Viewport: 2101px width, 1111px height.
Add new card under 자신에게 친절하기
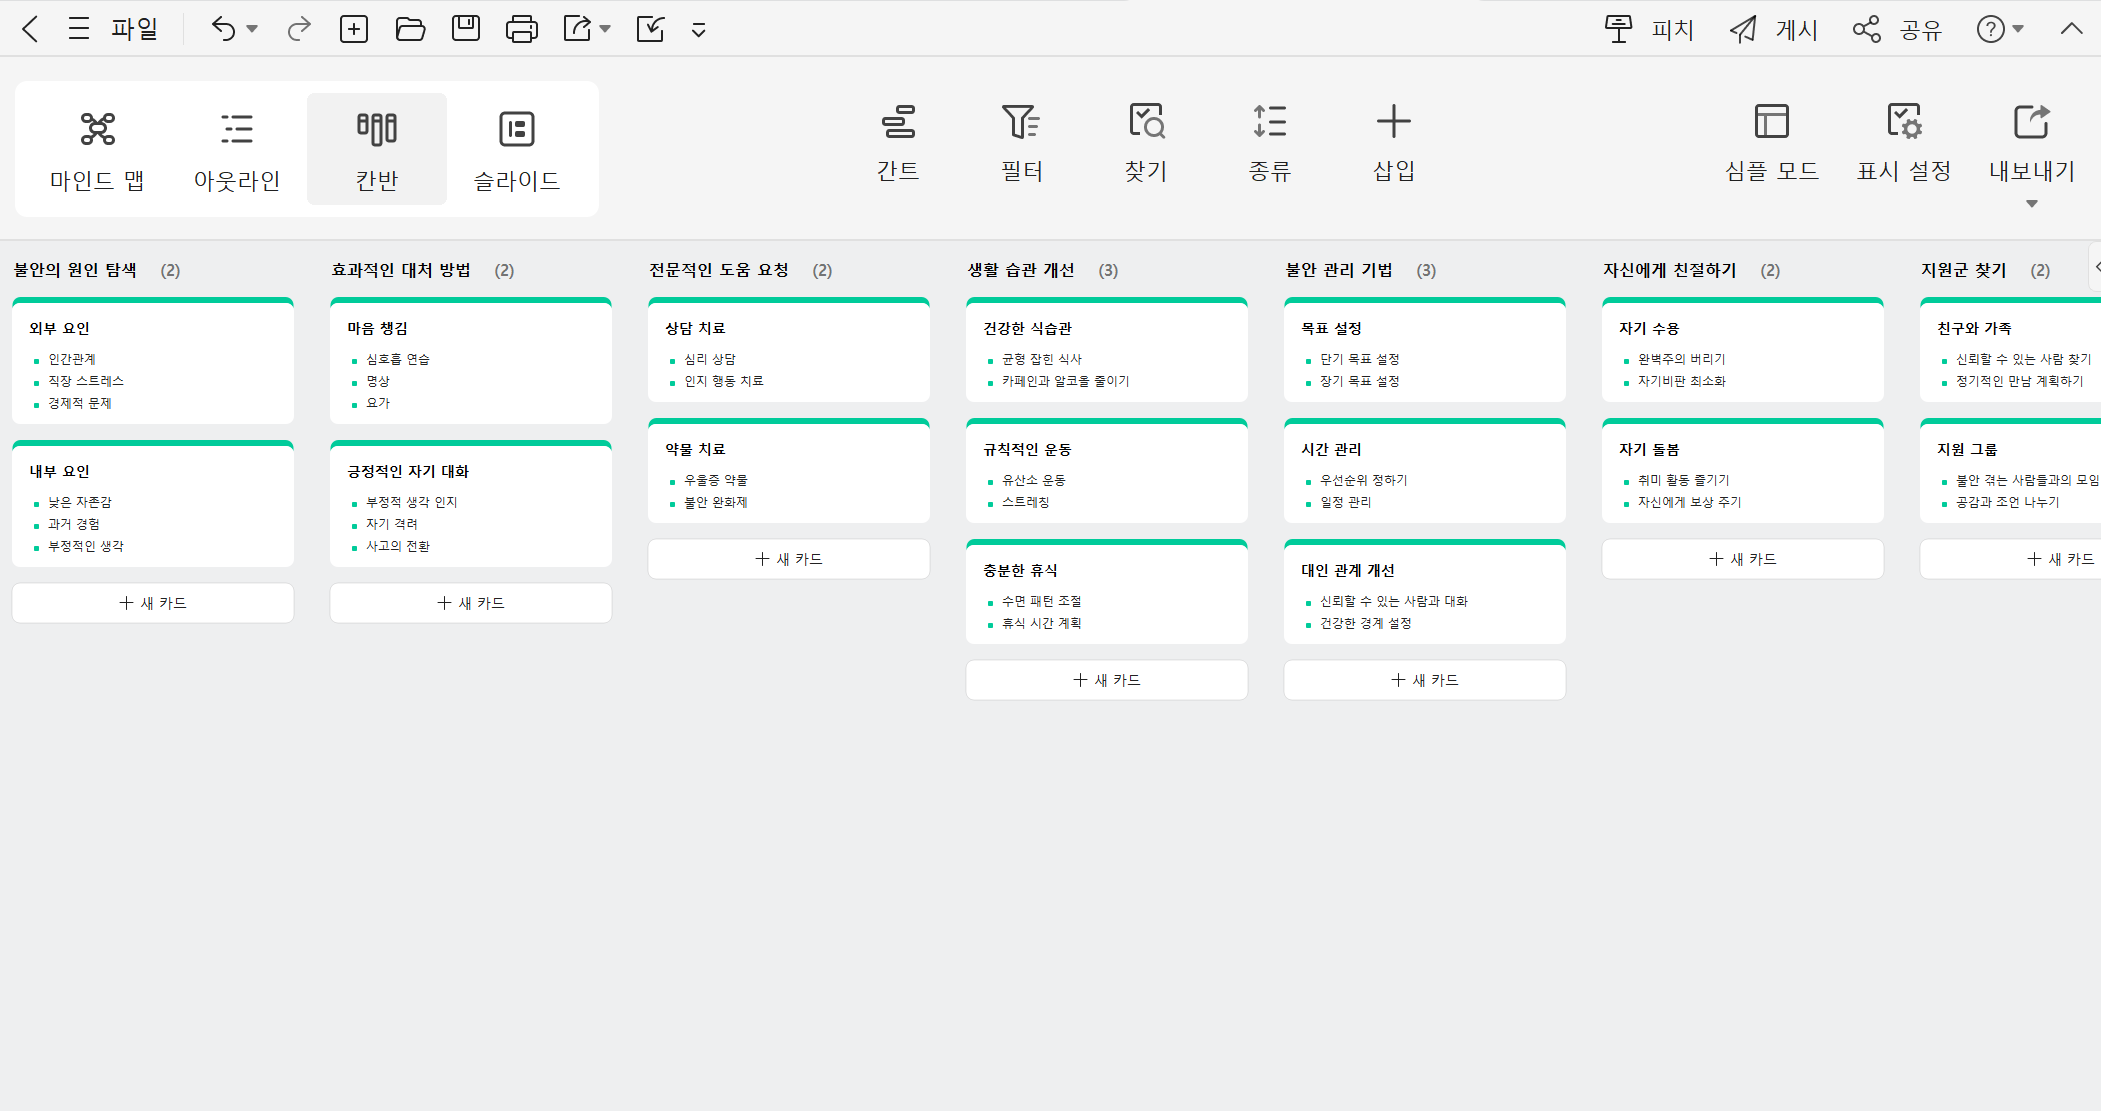[x=1743, y=559]
